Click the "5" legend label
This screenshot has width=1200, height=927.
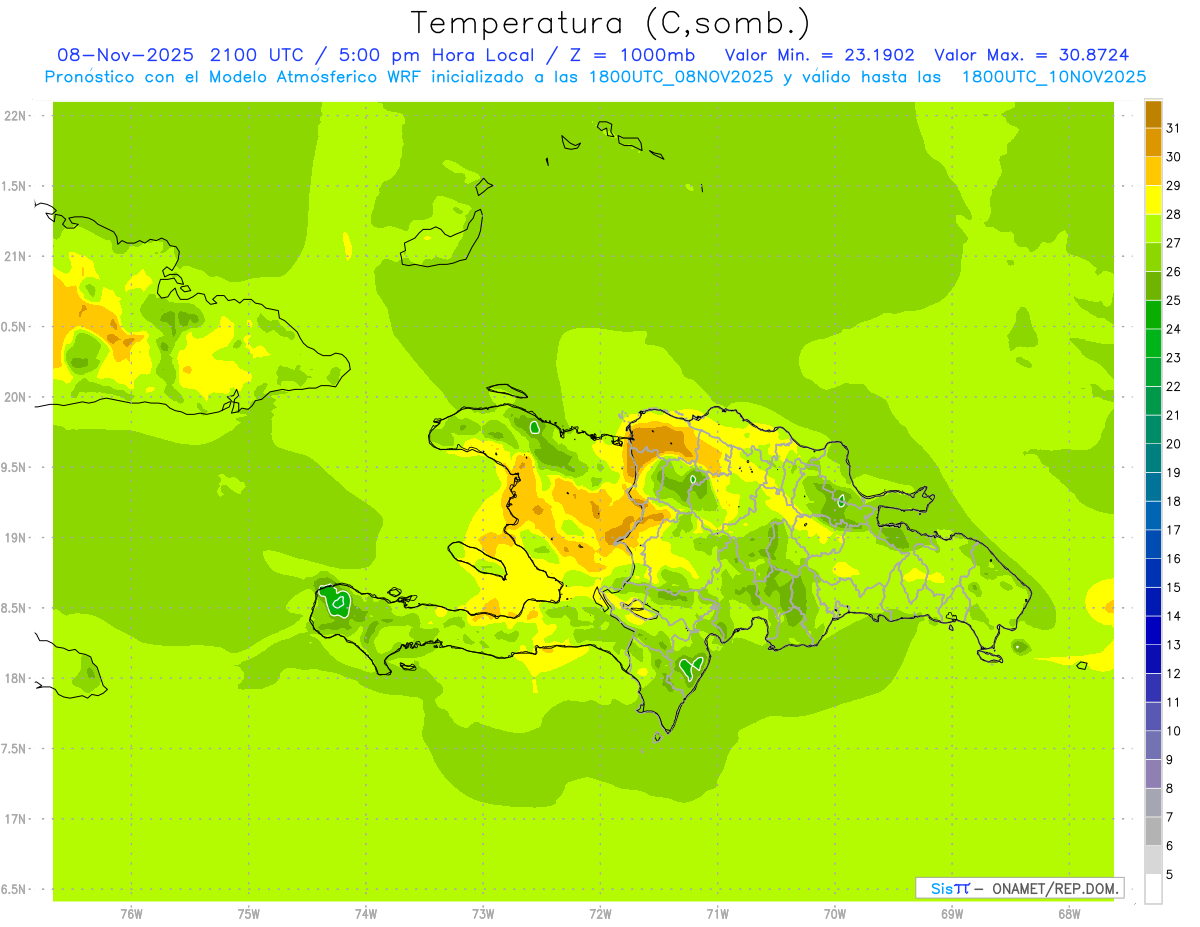(1170, 875)
